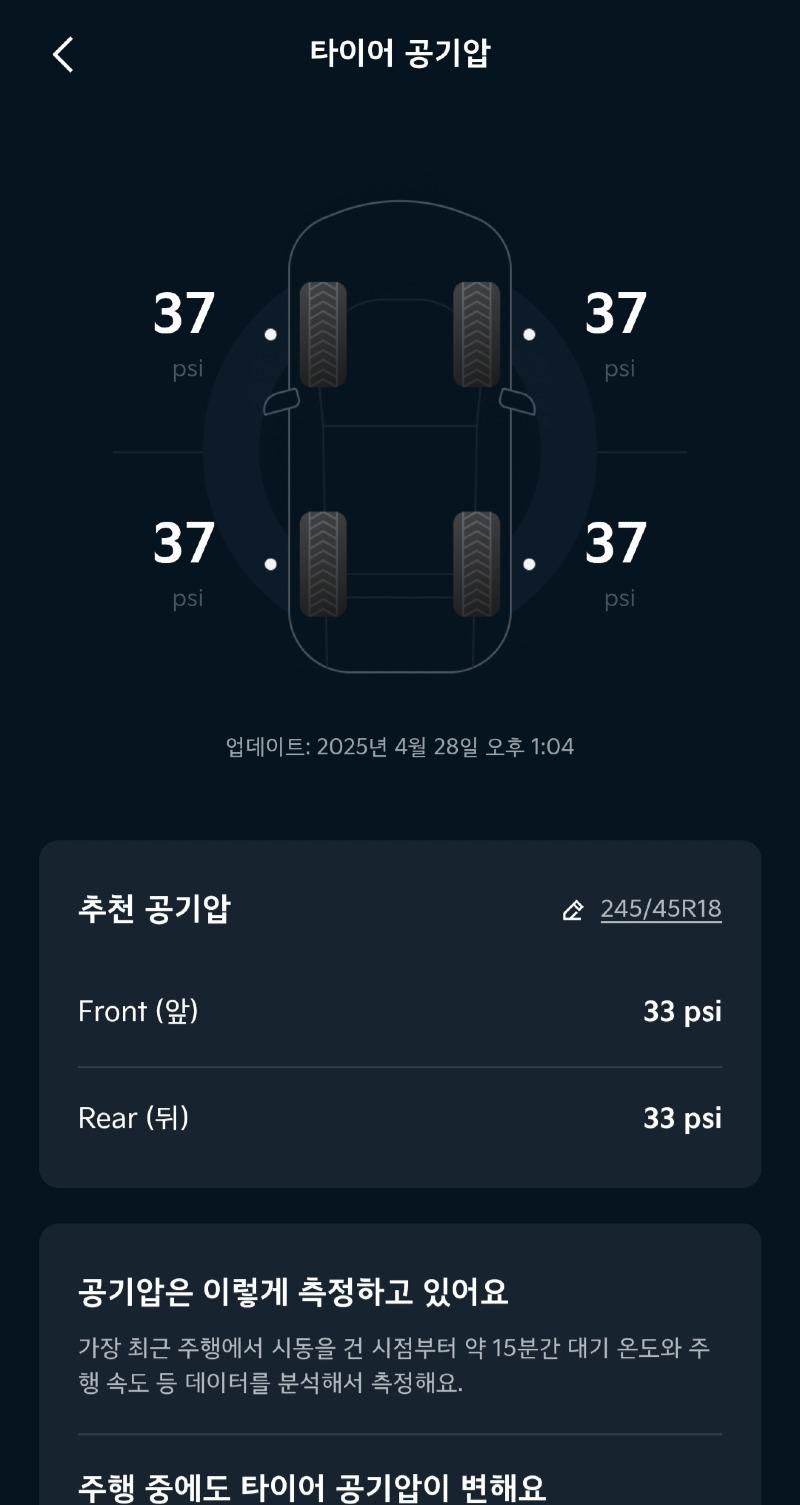
Task: Tap the 주행 중에도 타이어 공기압이 변해요 heading
Action: click(x=312, y=1487)
